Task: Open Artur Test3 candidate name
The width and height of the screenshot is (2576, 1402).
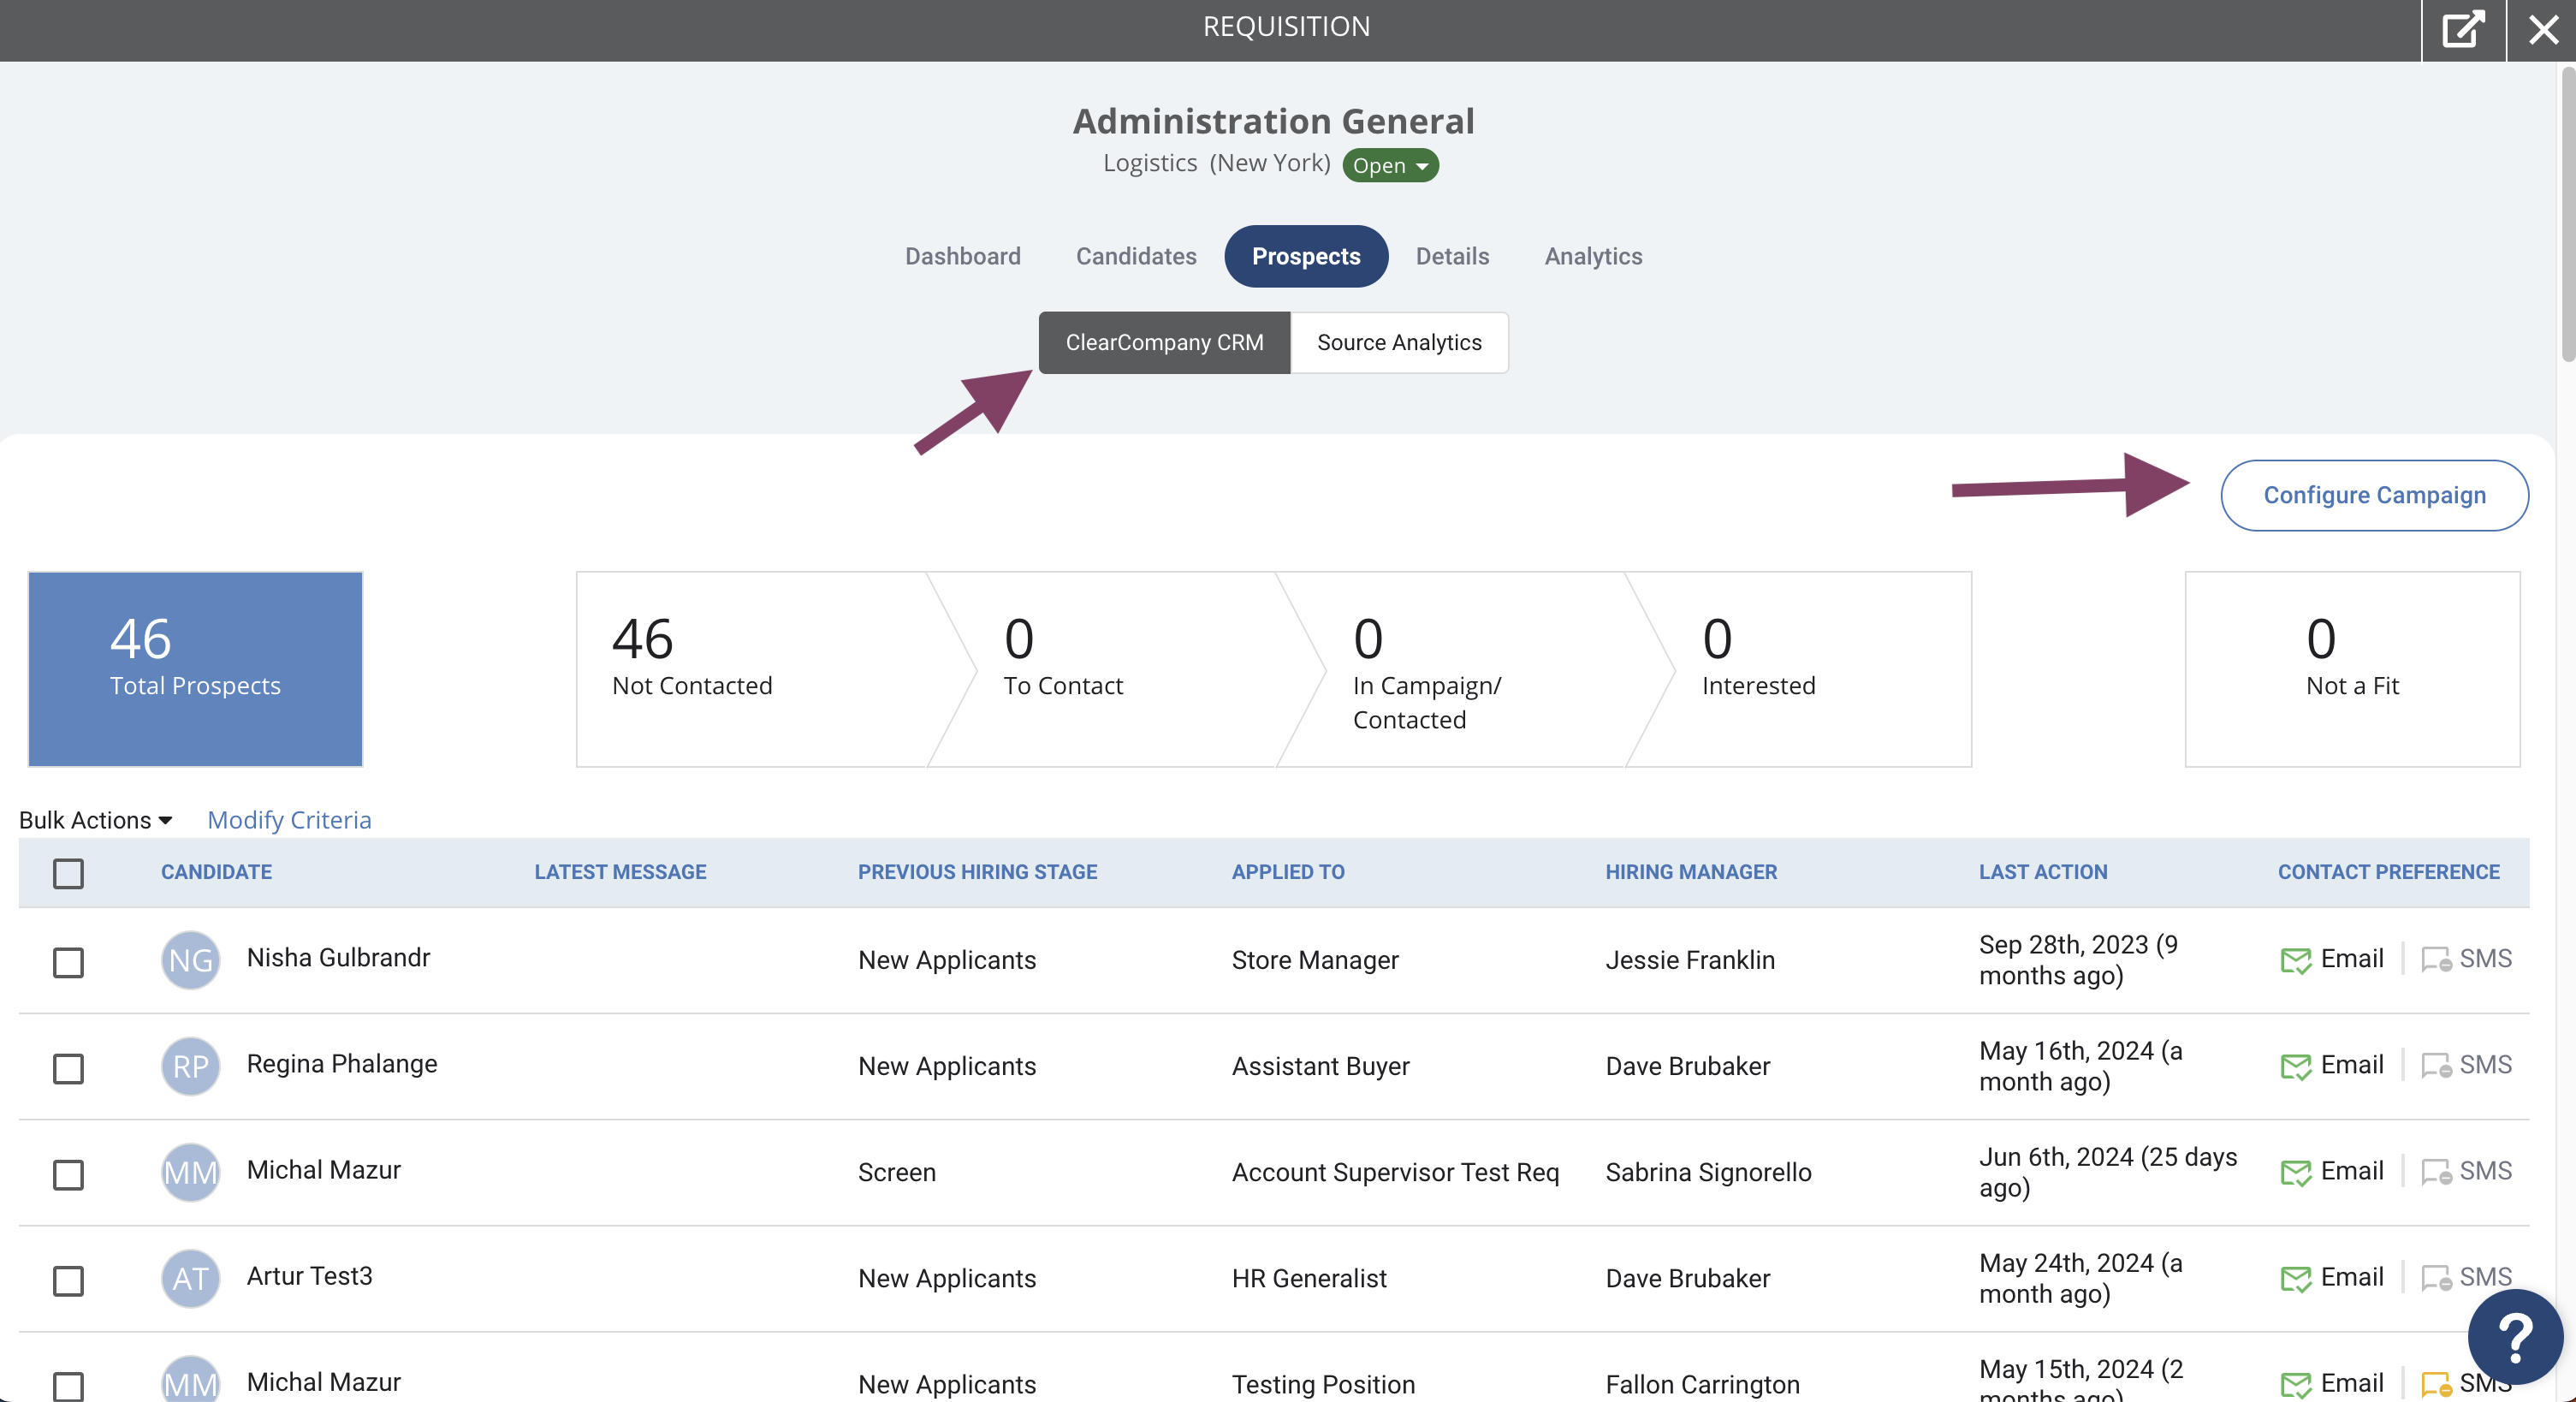Action: coord(309,1276)
